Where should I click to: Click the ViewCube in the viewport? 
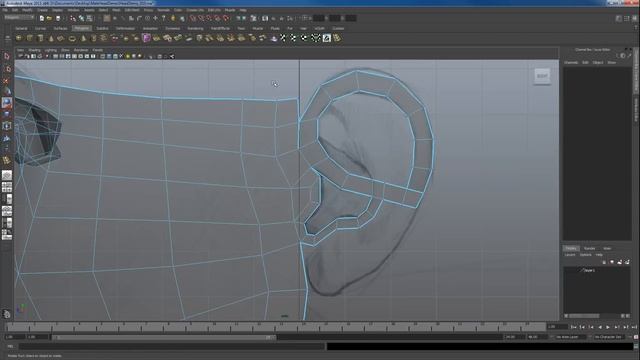542,76
